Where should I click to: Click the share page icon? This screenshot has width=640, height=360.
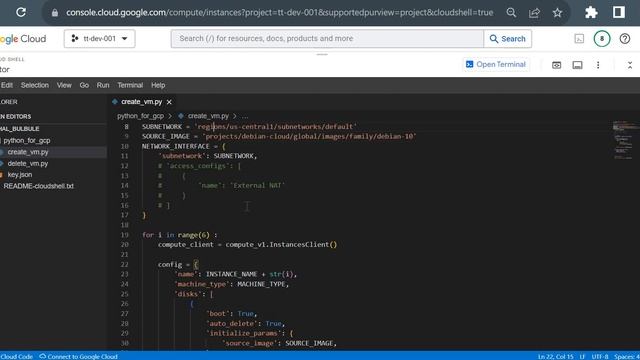[x=534, y=13]
